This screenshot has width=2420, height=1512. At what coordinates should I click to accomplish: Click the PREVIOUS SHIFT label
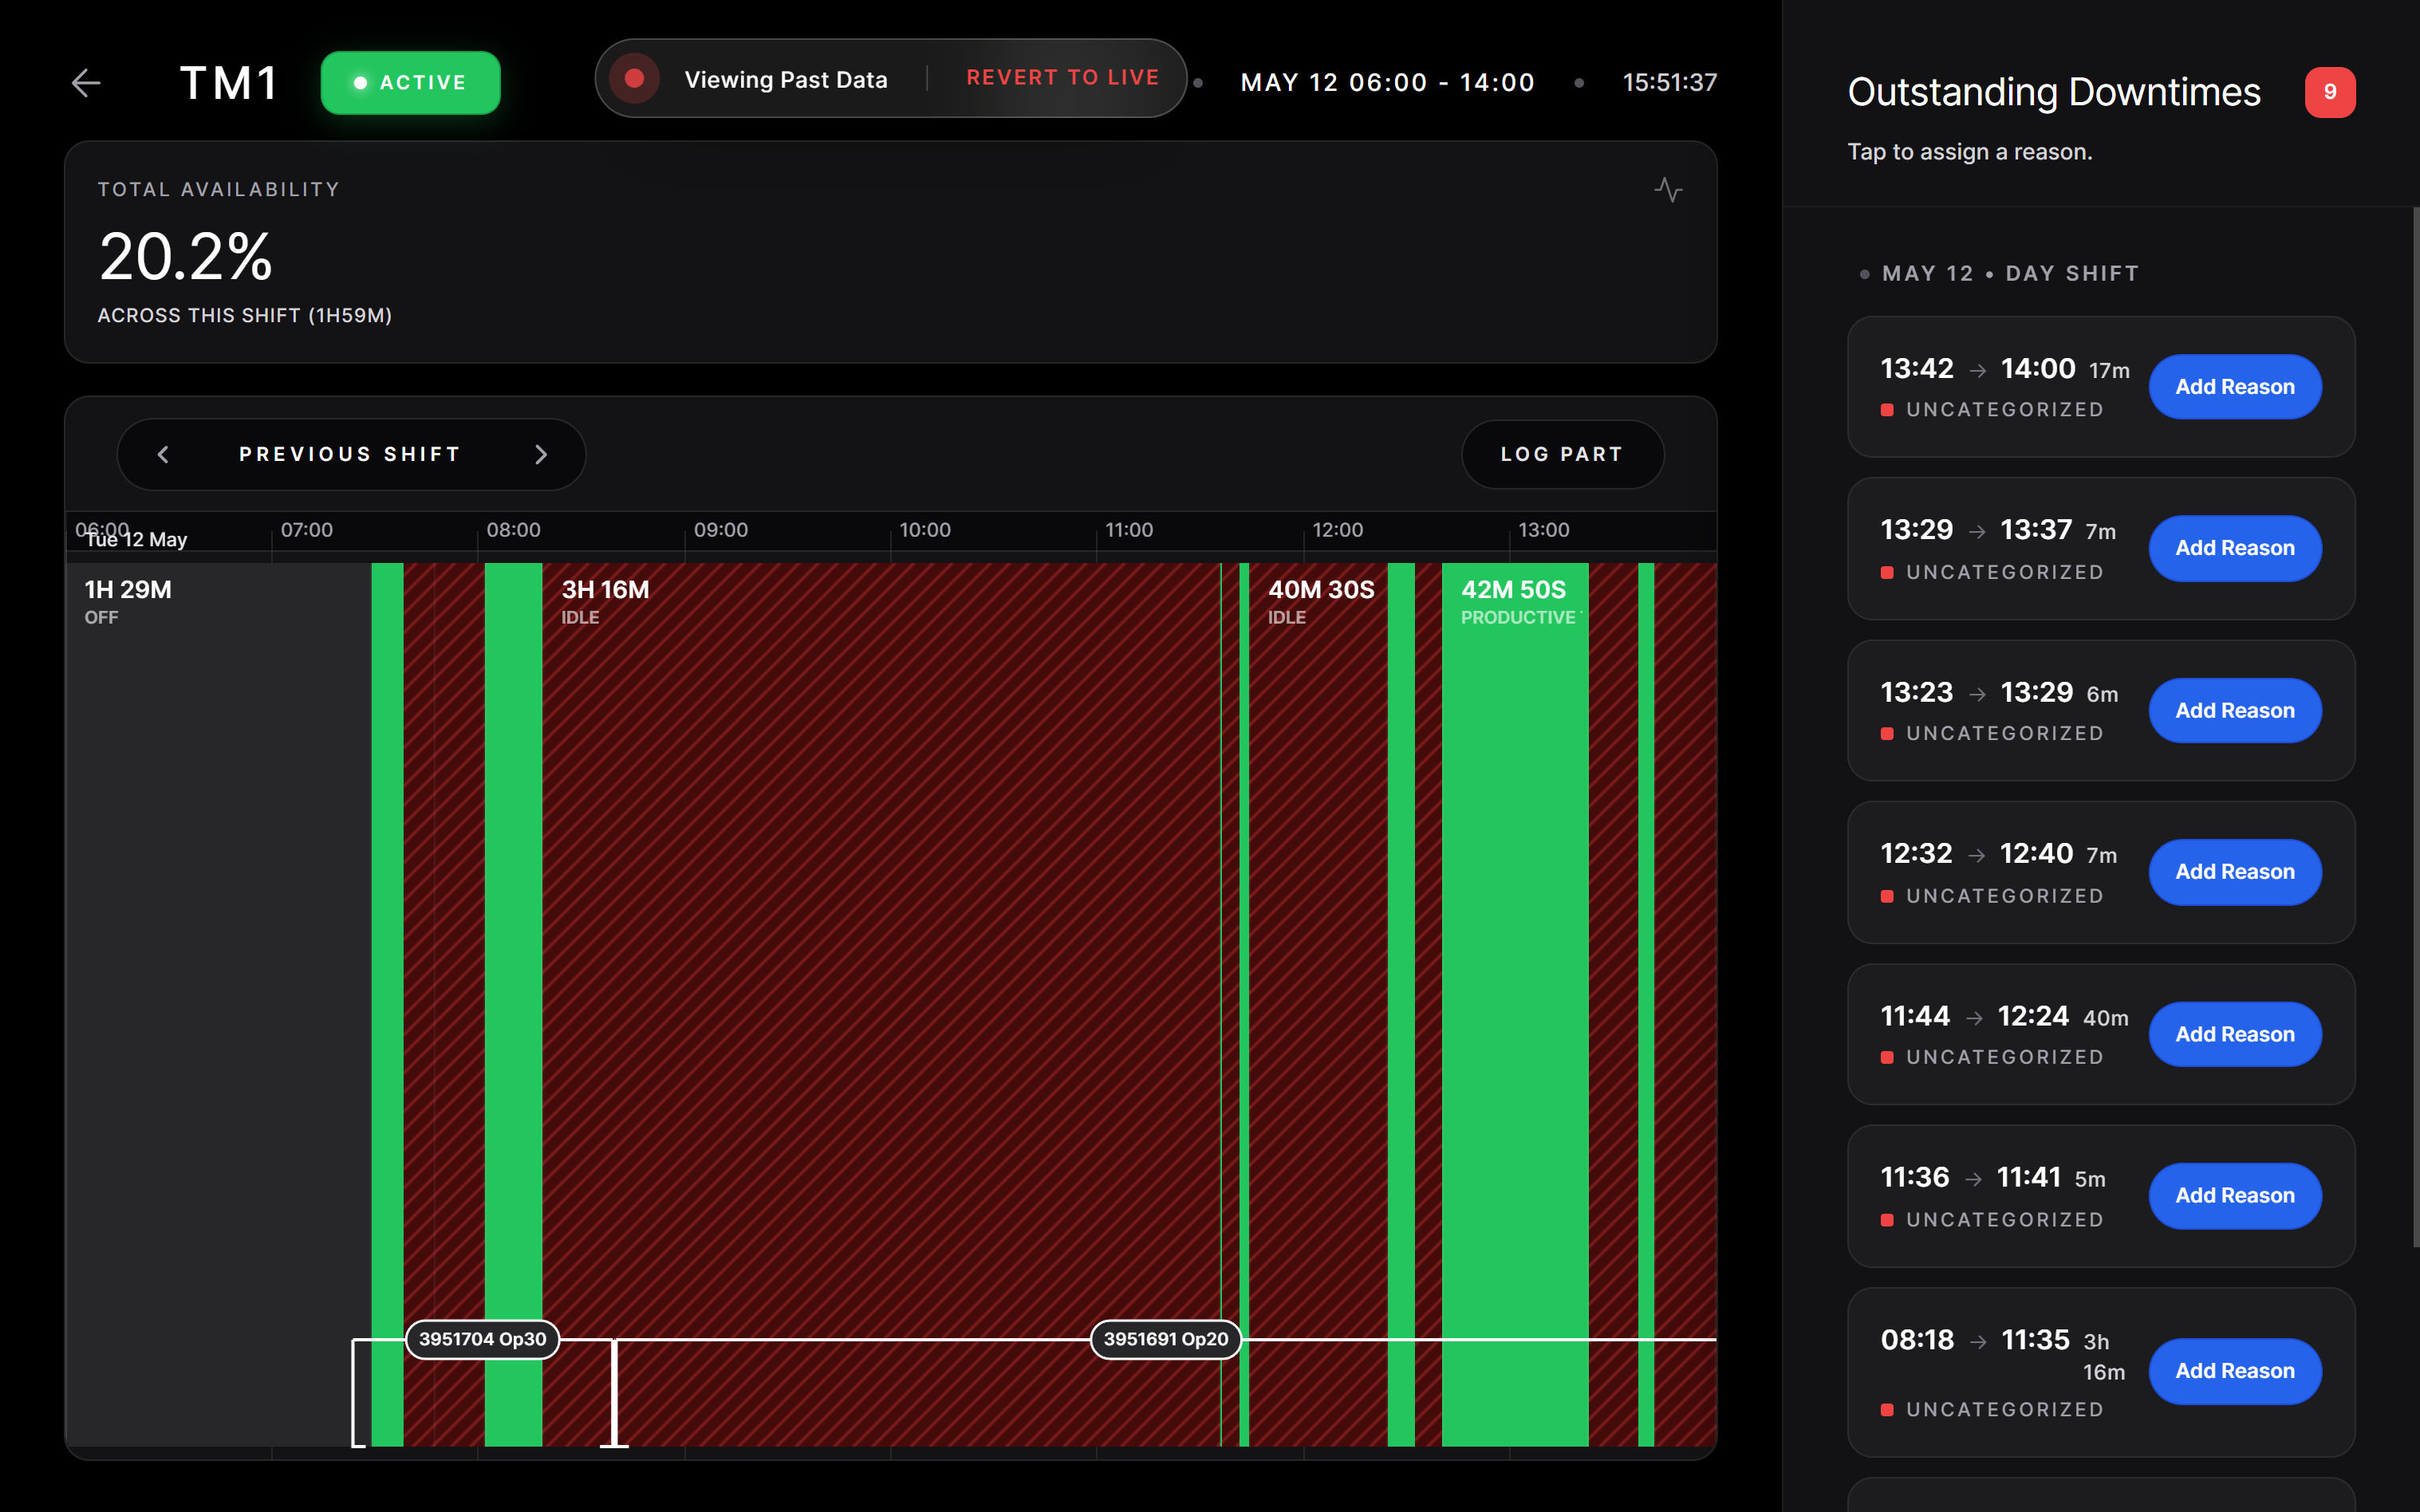[x=350, y=455]
